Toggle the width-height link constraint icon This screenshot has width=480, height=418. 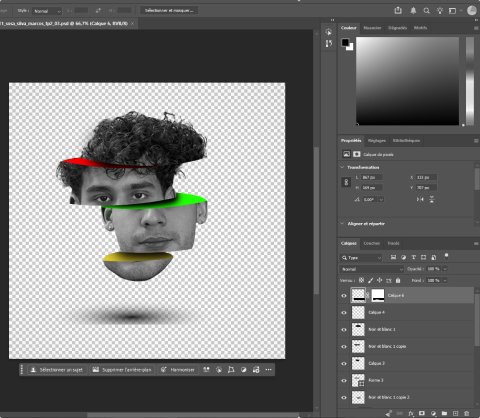346,182
